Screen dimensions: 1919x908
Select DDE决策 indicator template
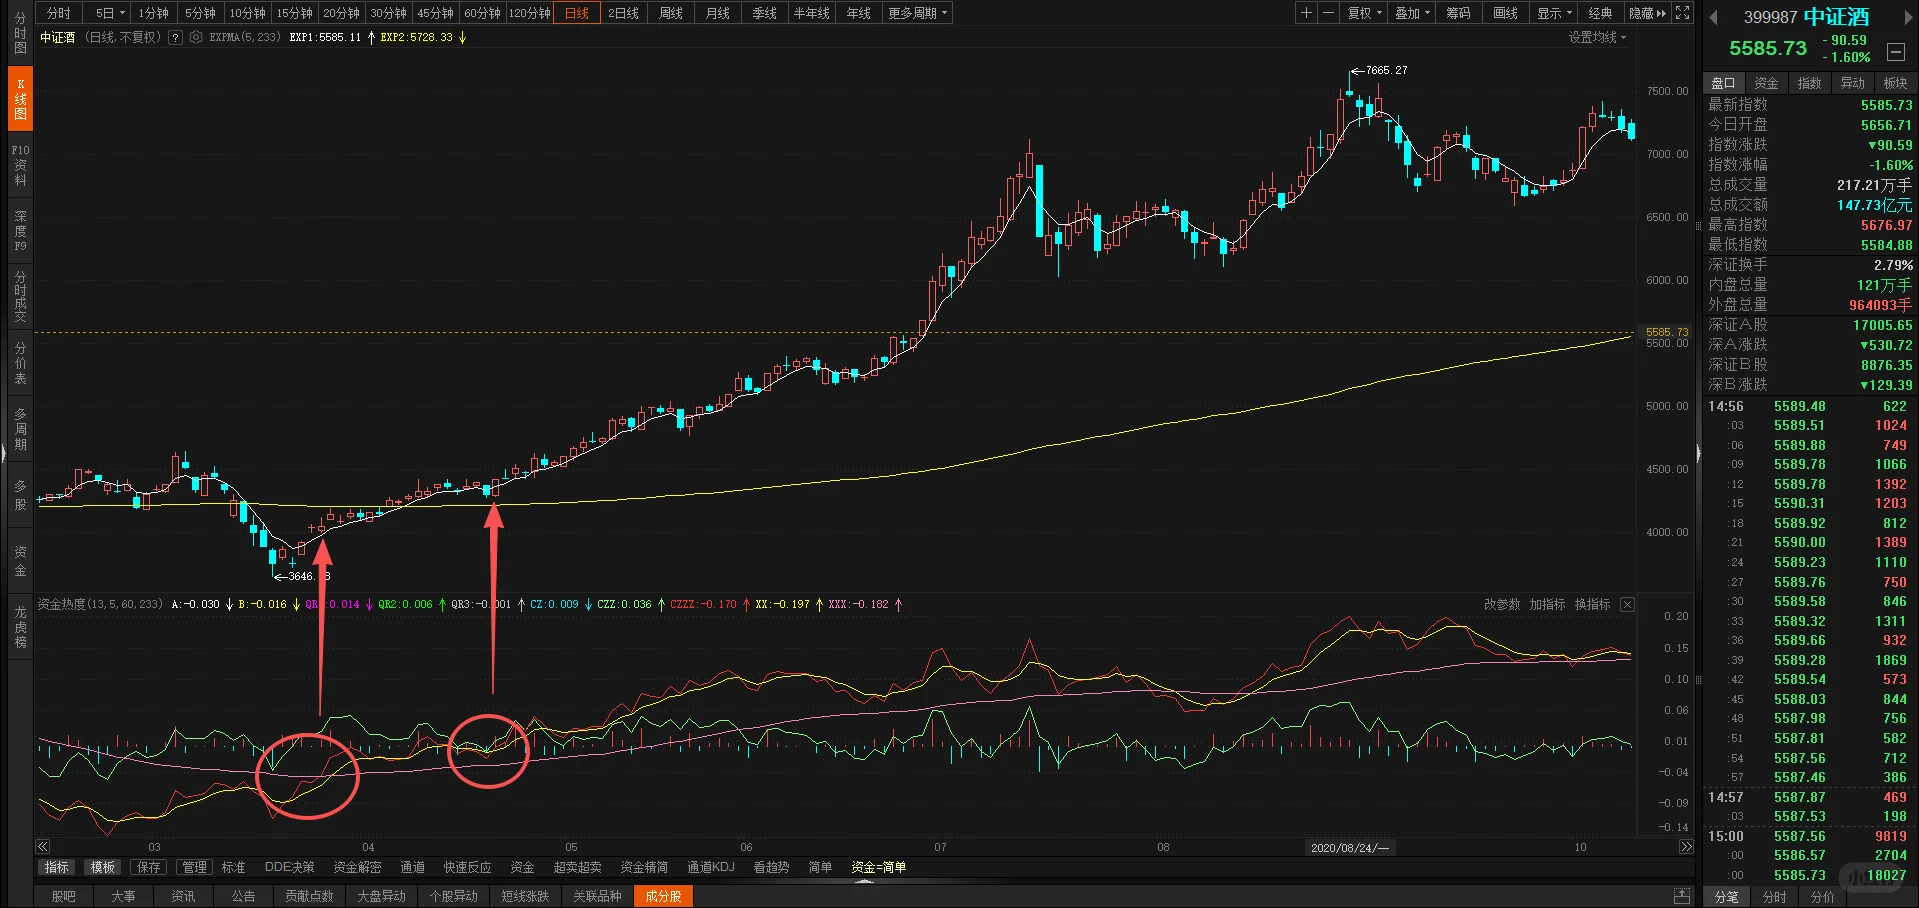coord(289,867)
